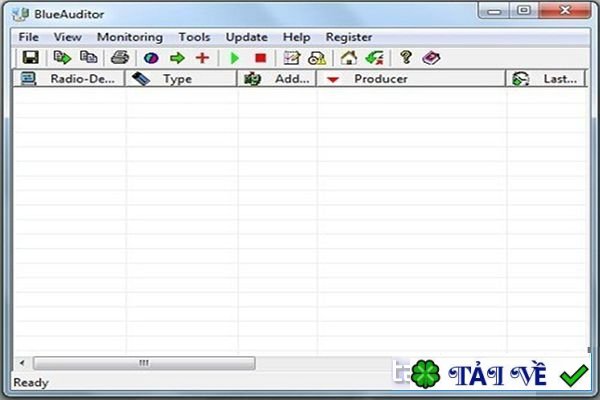Click the Ready status bar text
Viewport: 600px width, 400px height.
(31, 382)
